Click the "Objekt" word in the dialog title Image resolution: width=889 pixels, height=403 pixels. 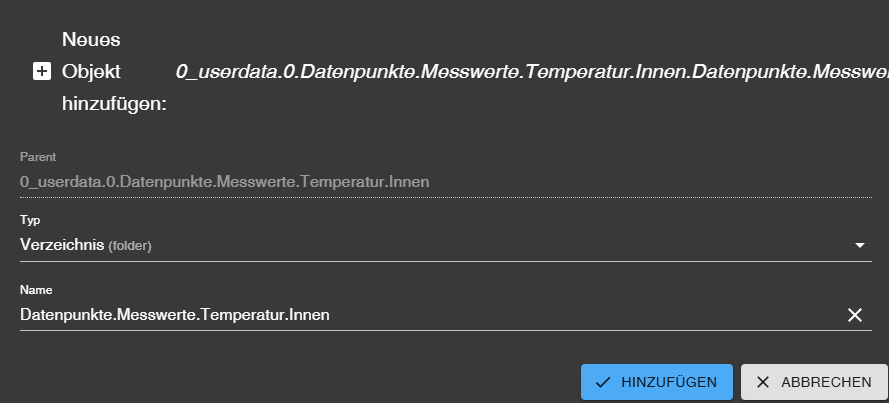[x=91, y=72]
